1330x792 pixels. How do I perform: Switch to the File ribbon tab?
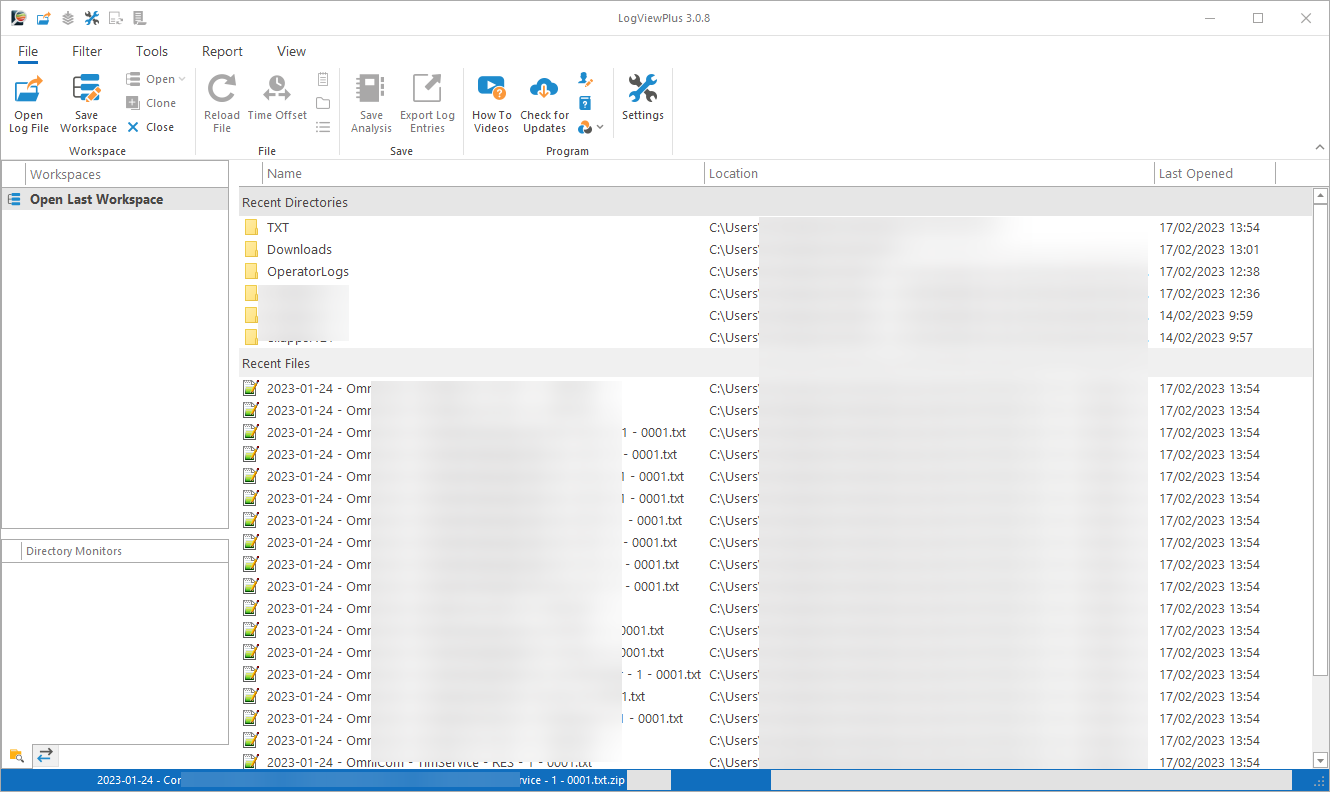tap(28, 51)
